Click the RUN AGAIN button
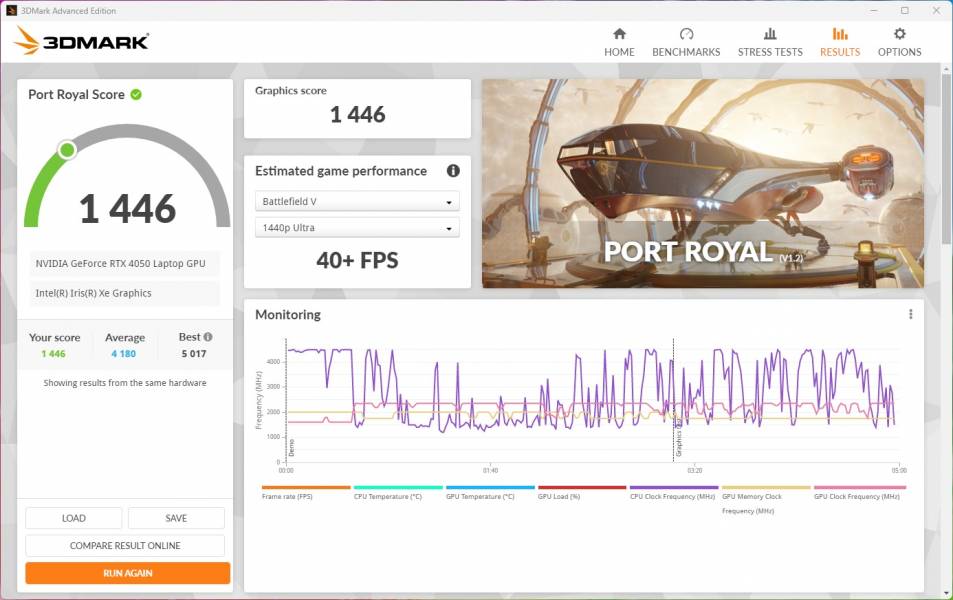Viewport: 953px width, 600px height. pyautogui.click(x=128, y=573)
